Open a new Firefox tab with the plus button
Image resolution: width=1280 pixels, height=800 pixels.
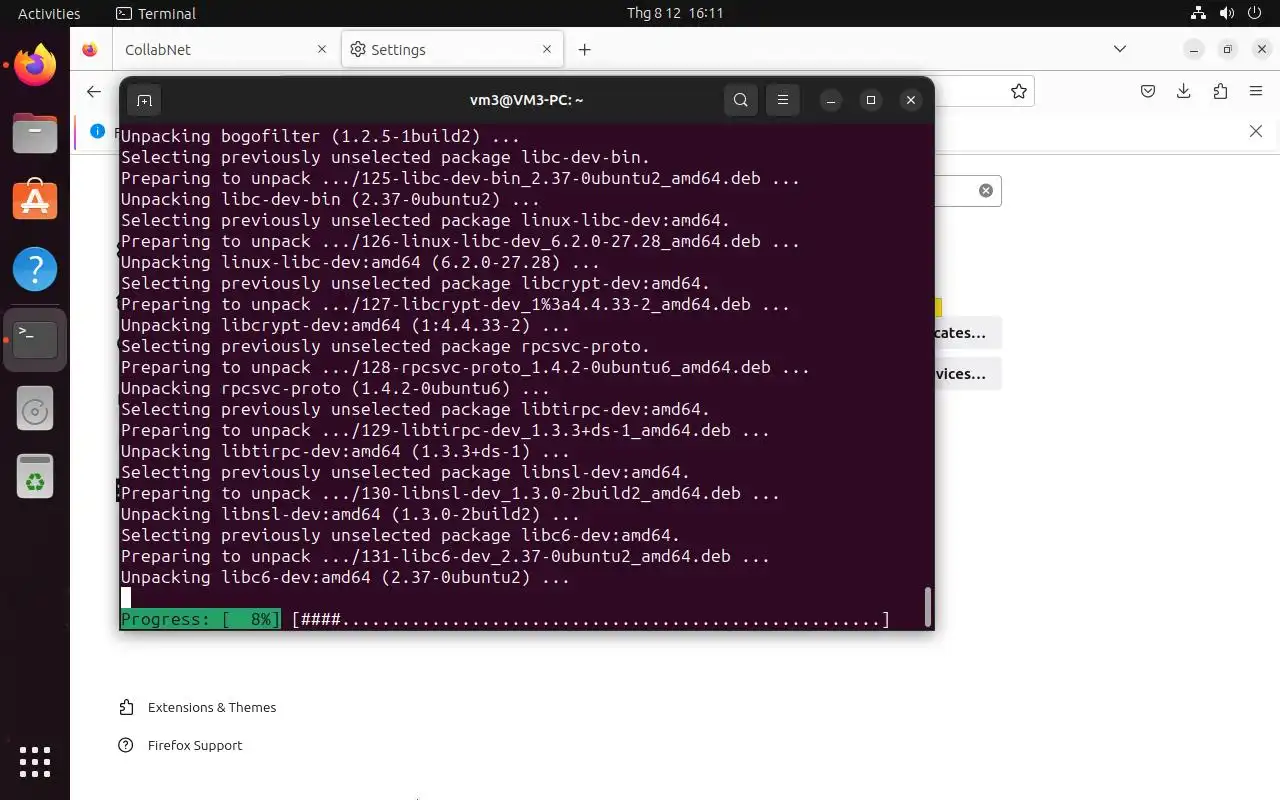[x=585, y=49]
